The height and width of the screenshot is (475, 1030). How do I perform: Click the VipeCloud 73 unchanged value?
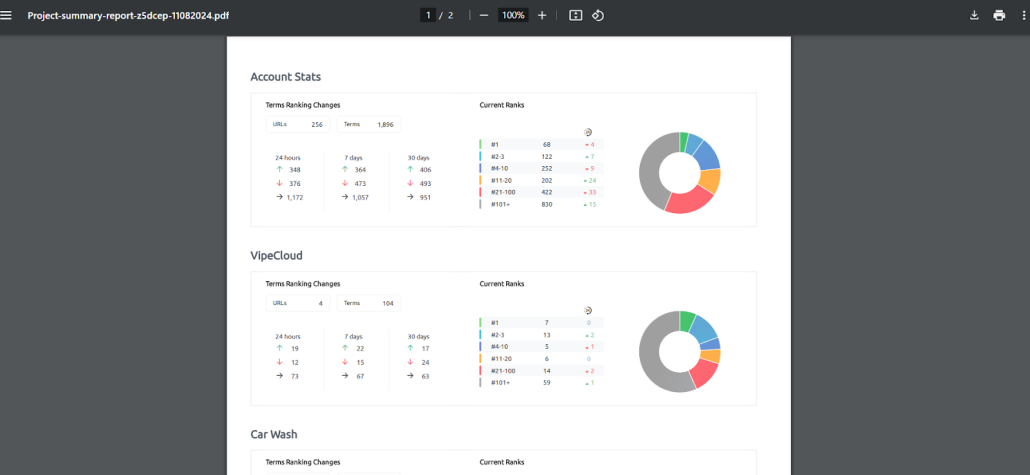tap(294, 376)
